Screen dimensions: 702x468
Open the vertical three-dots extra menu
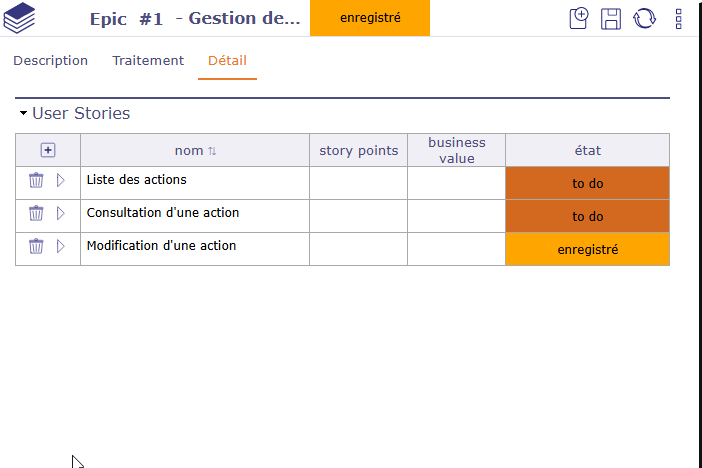(x=679, y=18)
